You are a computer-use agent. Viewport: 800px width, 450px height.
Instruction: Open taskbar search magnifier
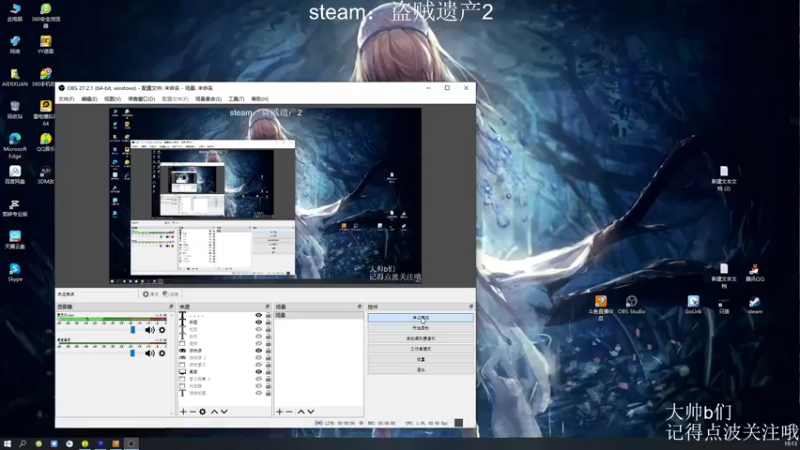pos(22,444)
